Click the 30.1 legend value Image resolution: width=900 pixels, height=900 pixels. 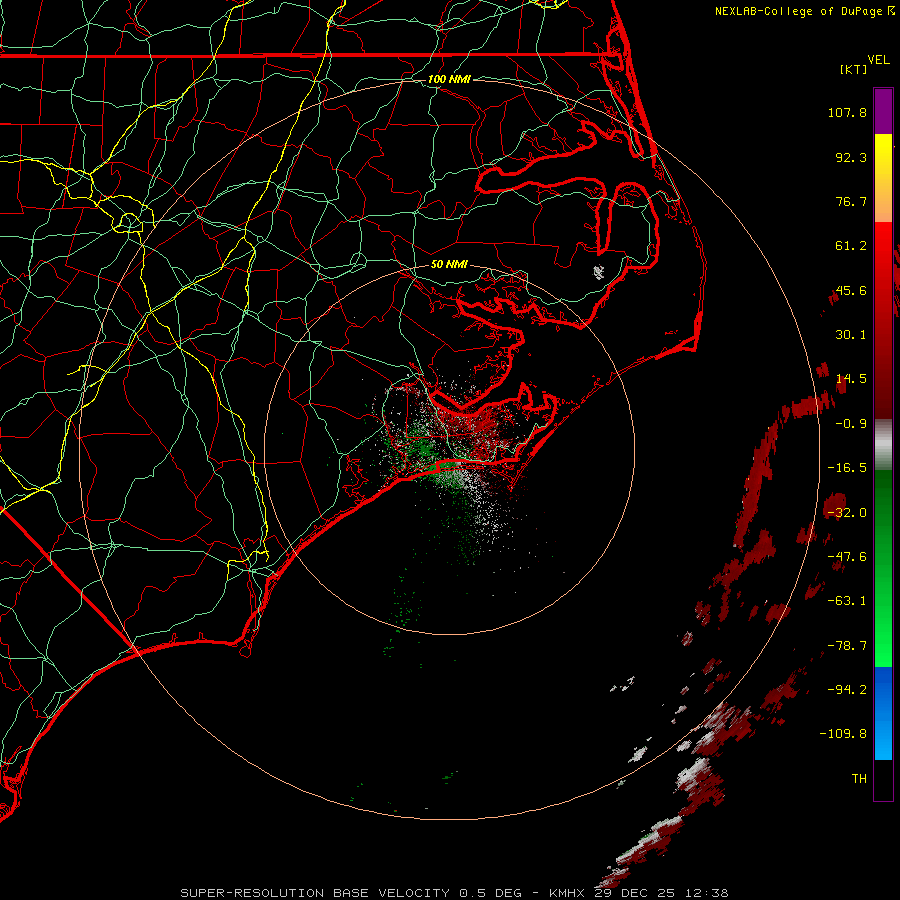point(851,335)
